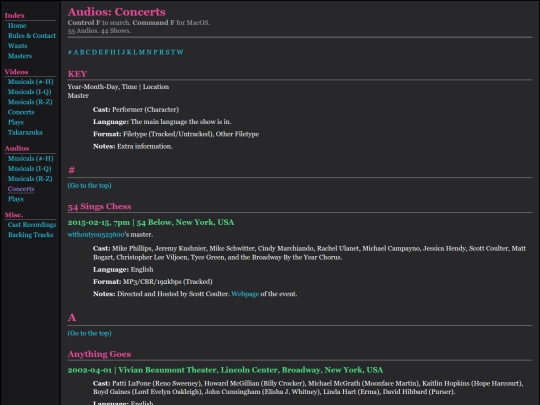Open Videos Musicals (#-H) link

click(30, 82)
